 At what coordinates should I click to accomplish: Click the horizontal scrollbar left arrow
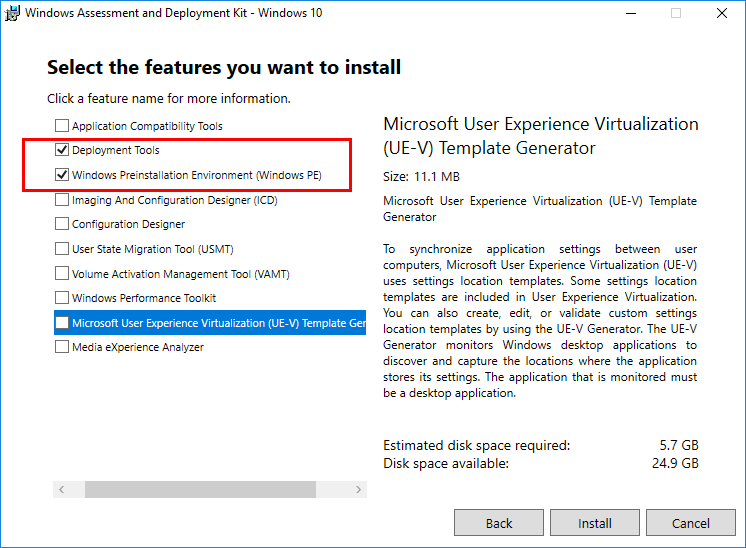61,490
